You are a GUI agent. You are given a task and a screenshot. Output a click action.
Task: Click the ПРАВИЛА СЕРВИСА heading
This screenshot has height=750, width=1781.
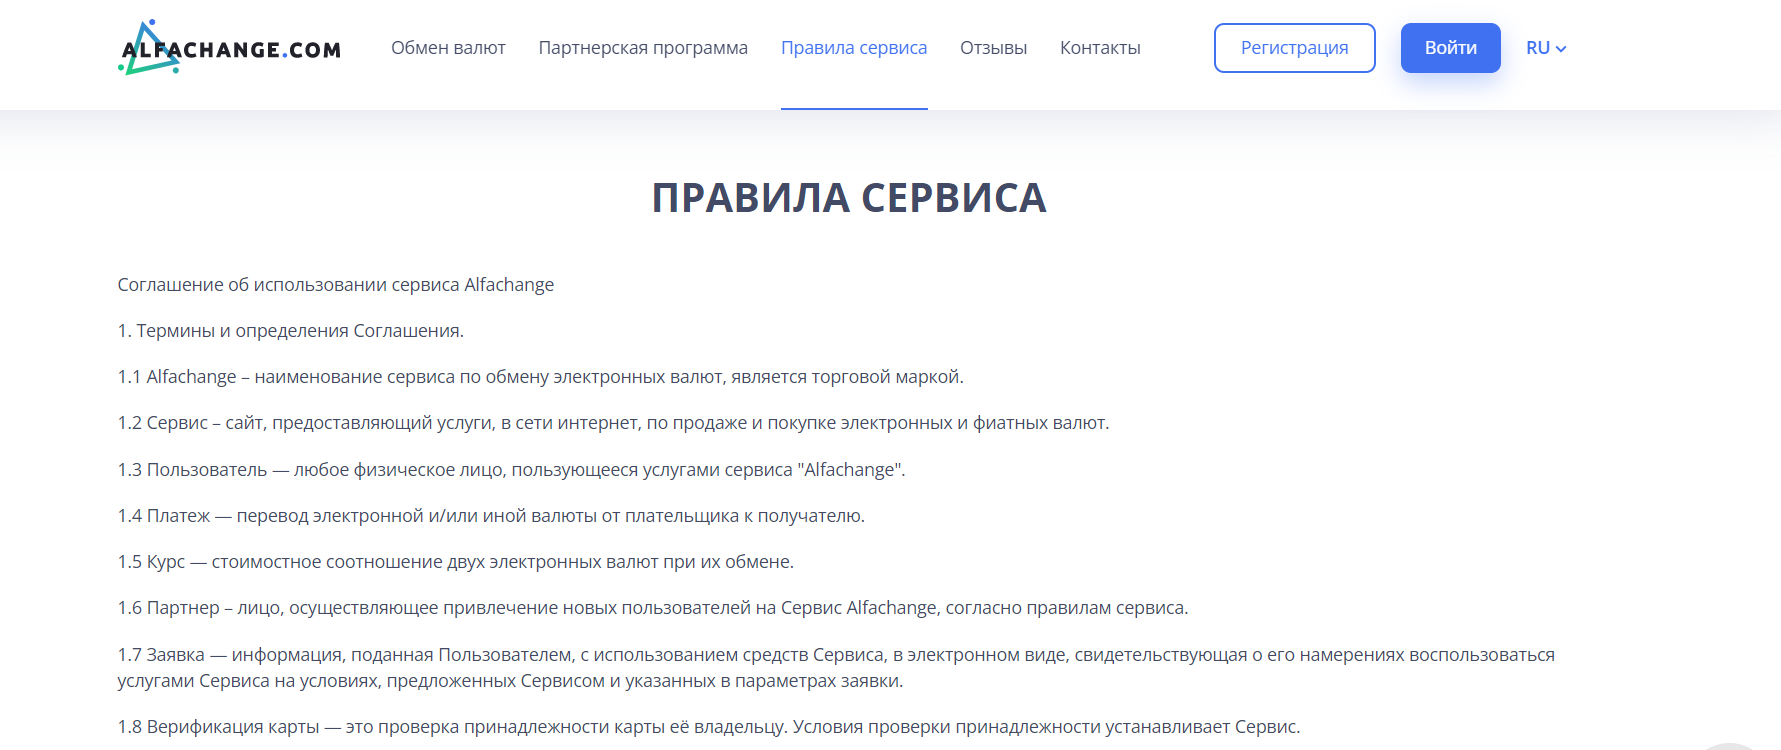point(849,198)
